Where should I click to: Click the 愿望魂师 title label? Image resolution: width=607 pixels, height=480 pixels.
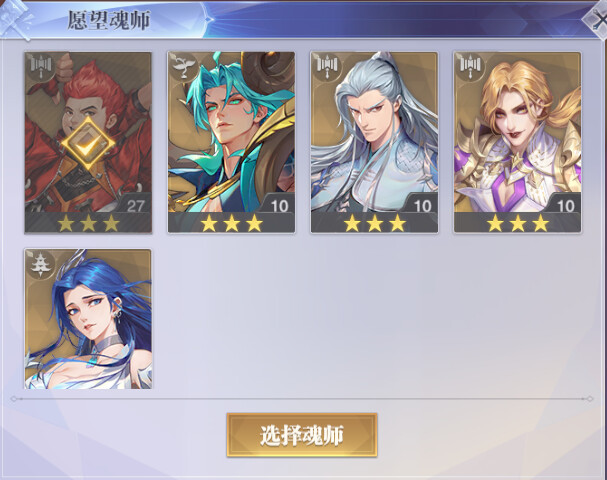(109, 20)
